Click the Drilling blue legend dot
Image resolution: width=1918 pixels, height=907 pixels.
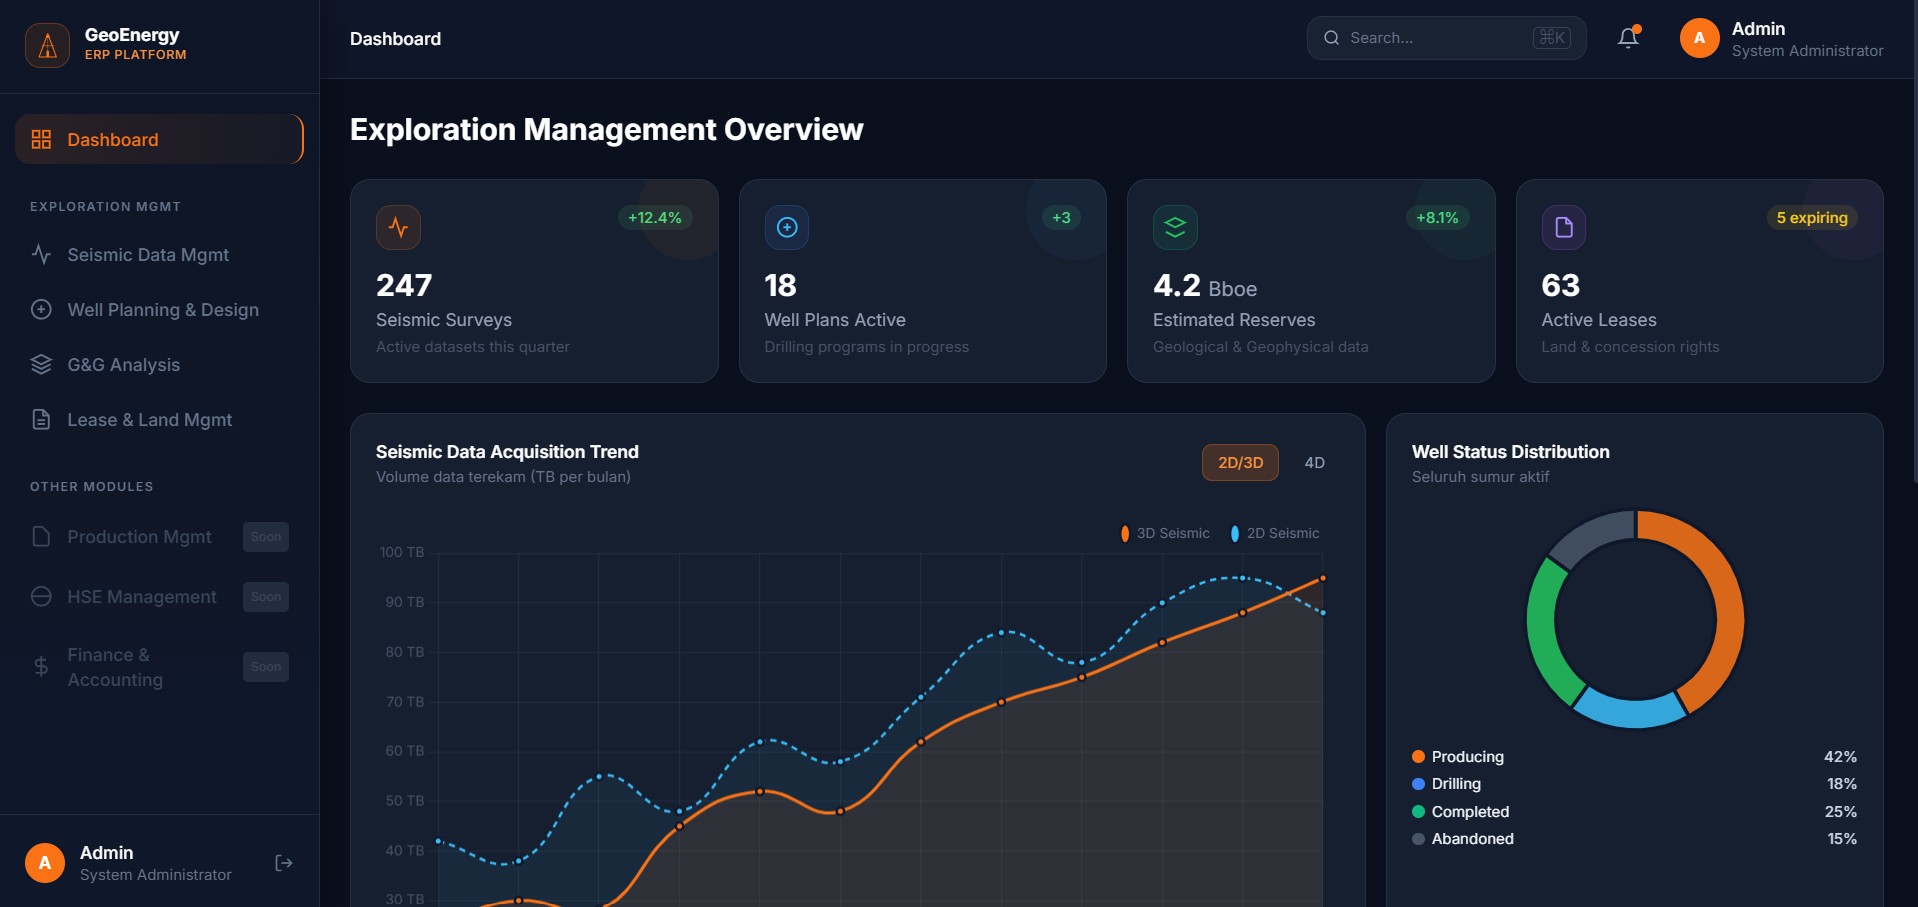tap(1418, 783)
